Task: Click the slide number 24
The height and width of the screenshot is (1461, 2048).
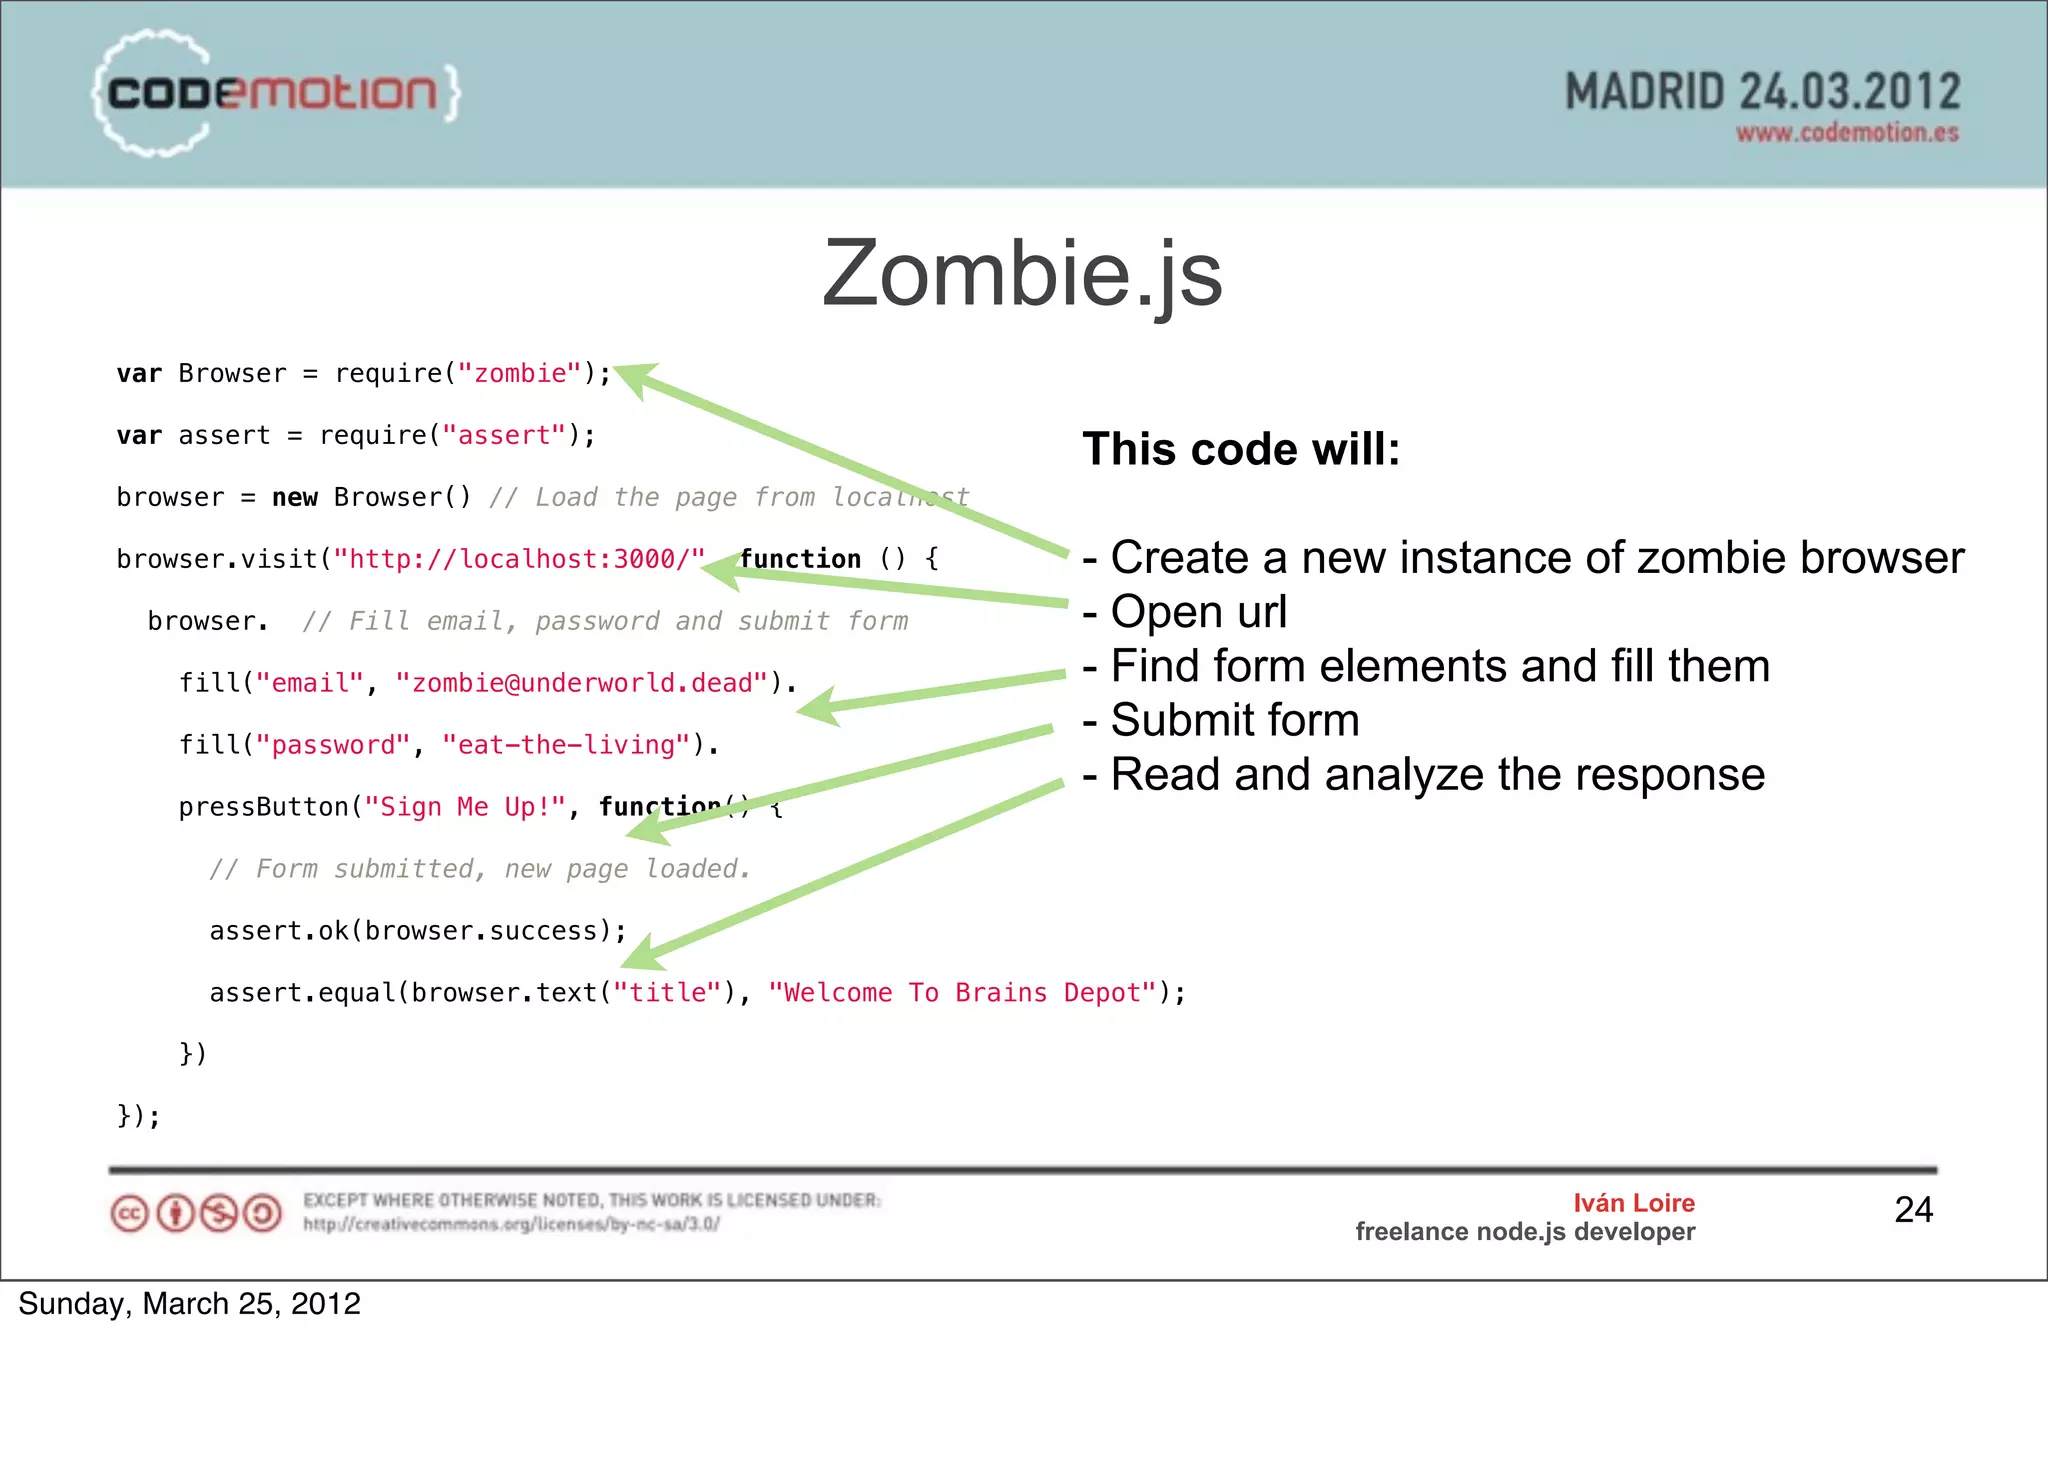Action: point(1914,1210)
